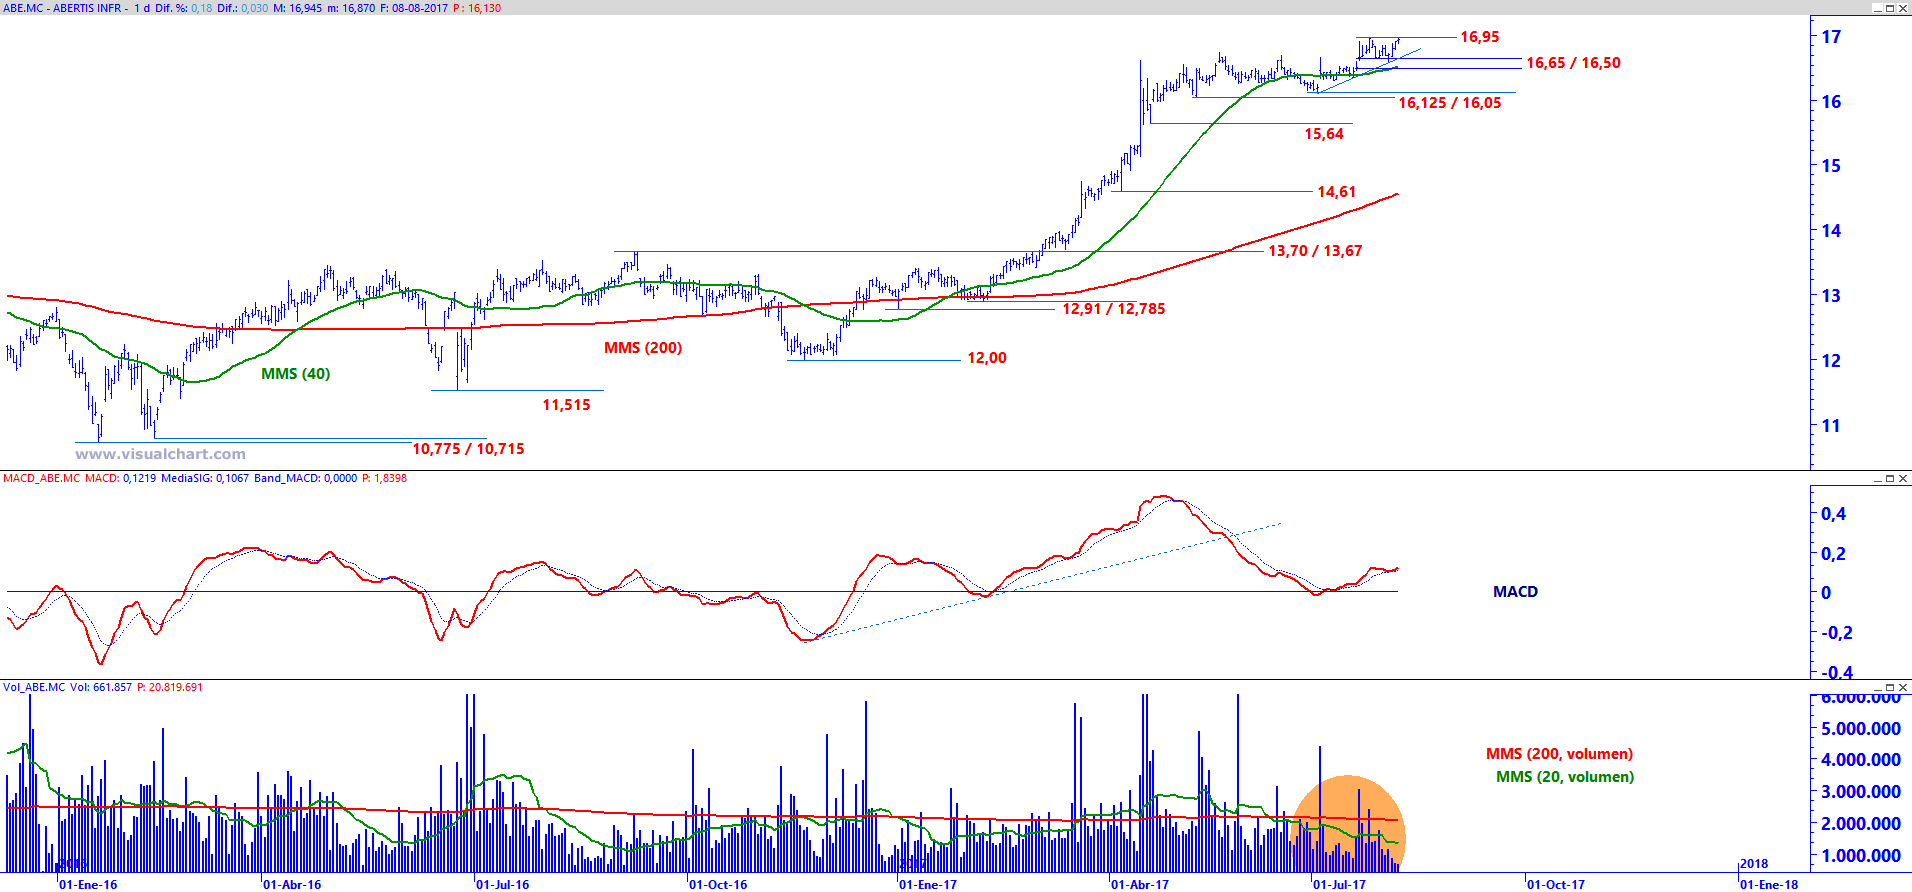Screen dimensions: 1912x892
Task: Select the MACD_ABE.MC indicator header label
Action: tap(41, 478)
